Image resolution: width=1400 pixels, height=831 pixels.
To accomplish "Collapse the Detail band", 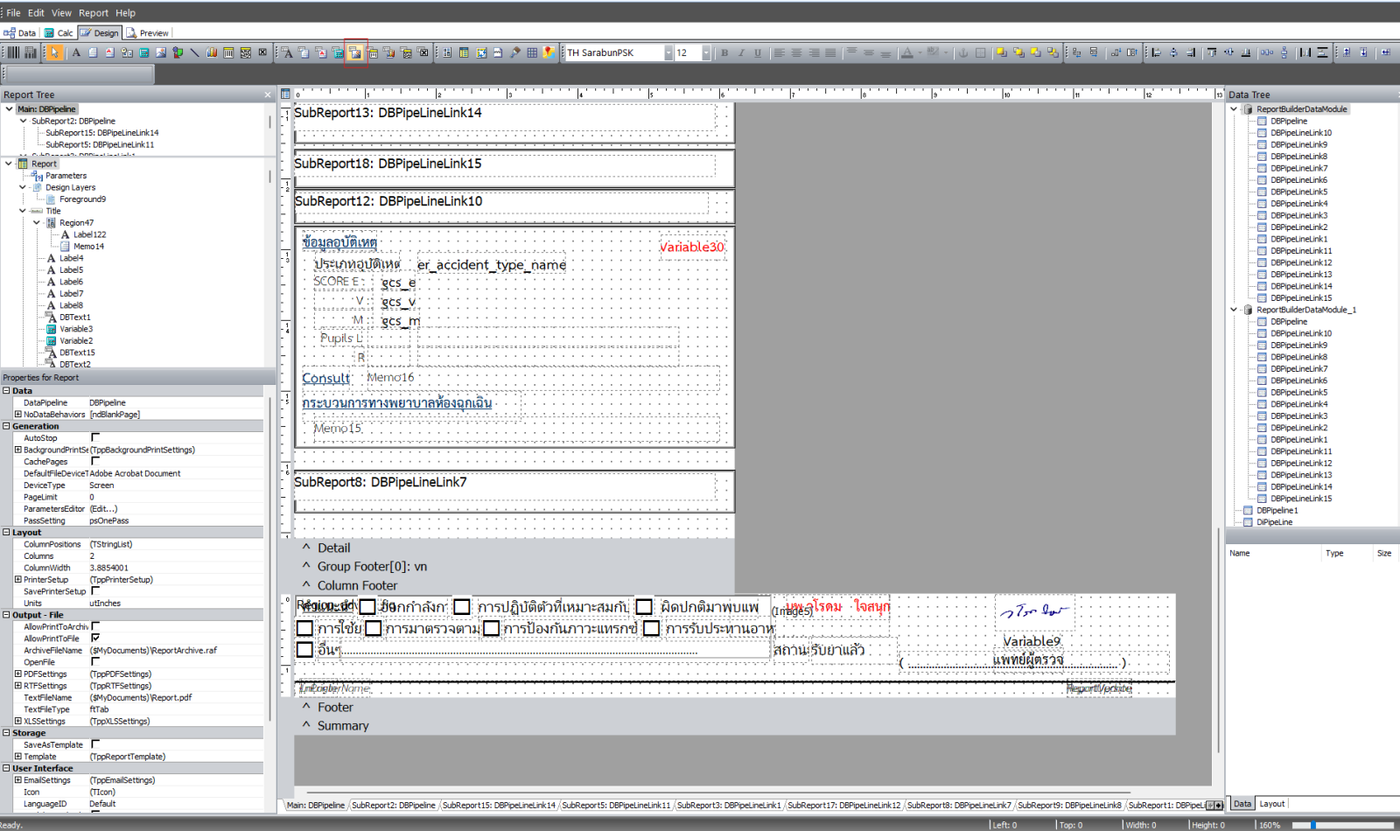I will point(306,548).
